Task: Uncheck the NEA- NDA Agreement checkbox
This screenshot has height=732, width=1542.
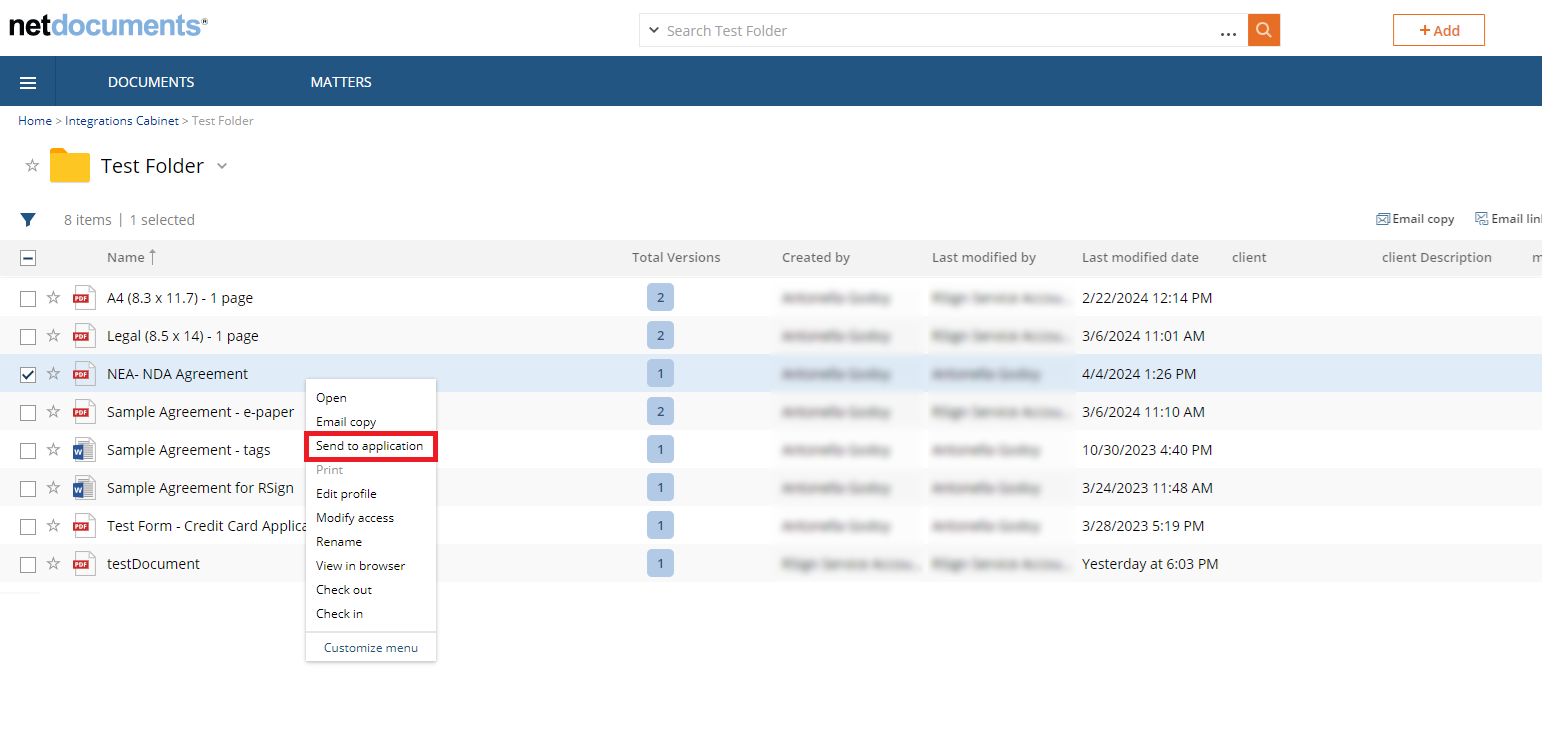Action: (x=28, y=374)
